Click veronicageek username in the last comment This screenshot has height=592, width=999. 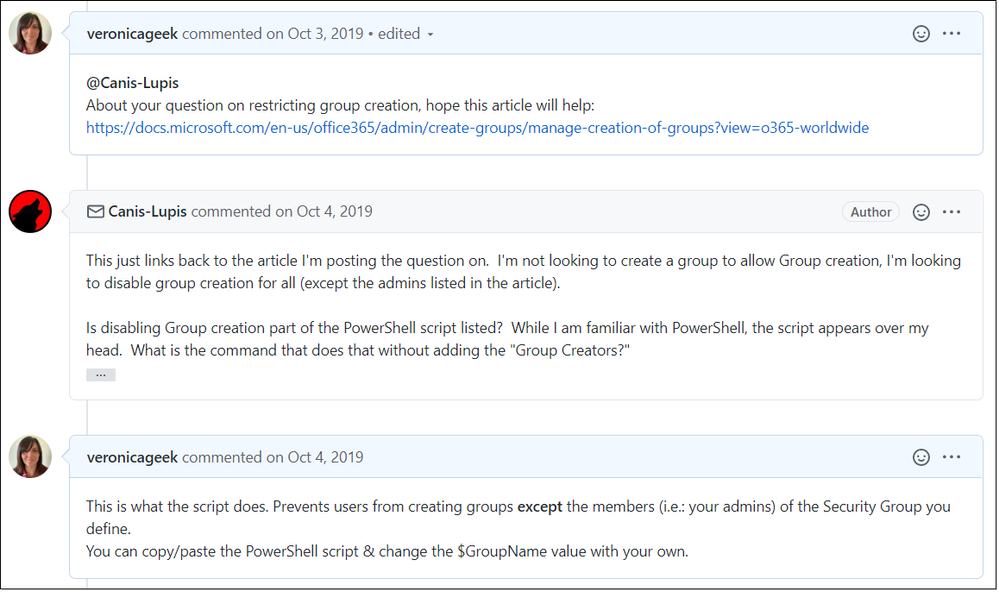tap(132, 457)
